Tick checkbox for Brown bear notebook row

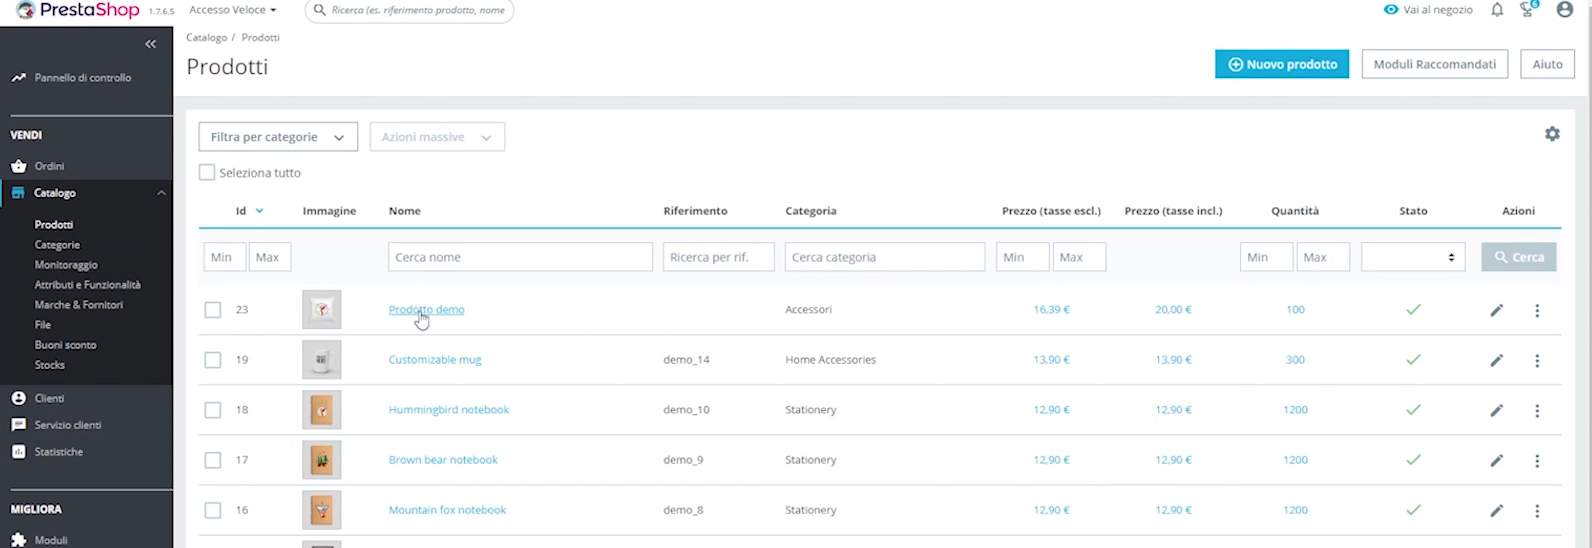[x=213, y=460]
